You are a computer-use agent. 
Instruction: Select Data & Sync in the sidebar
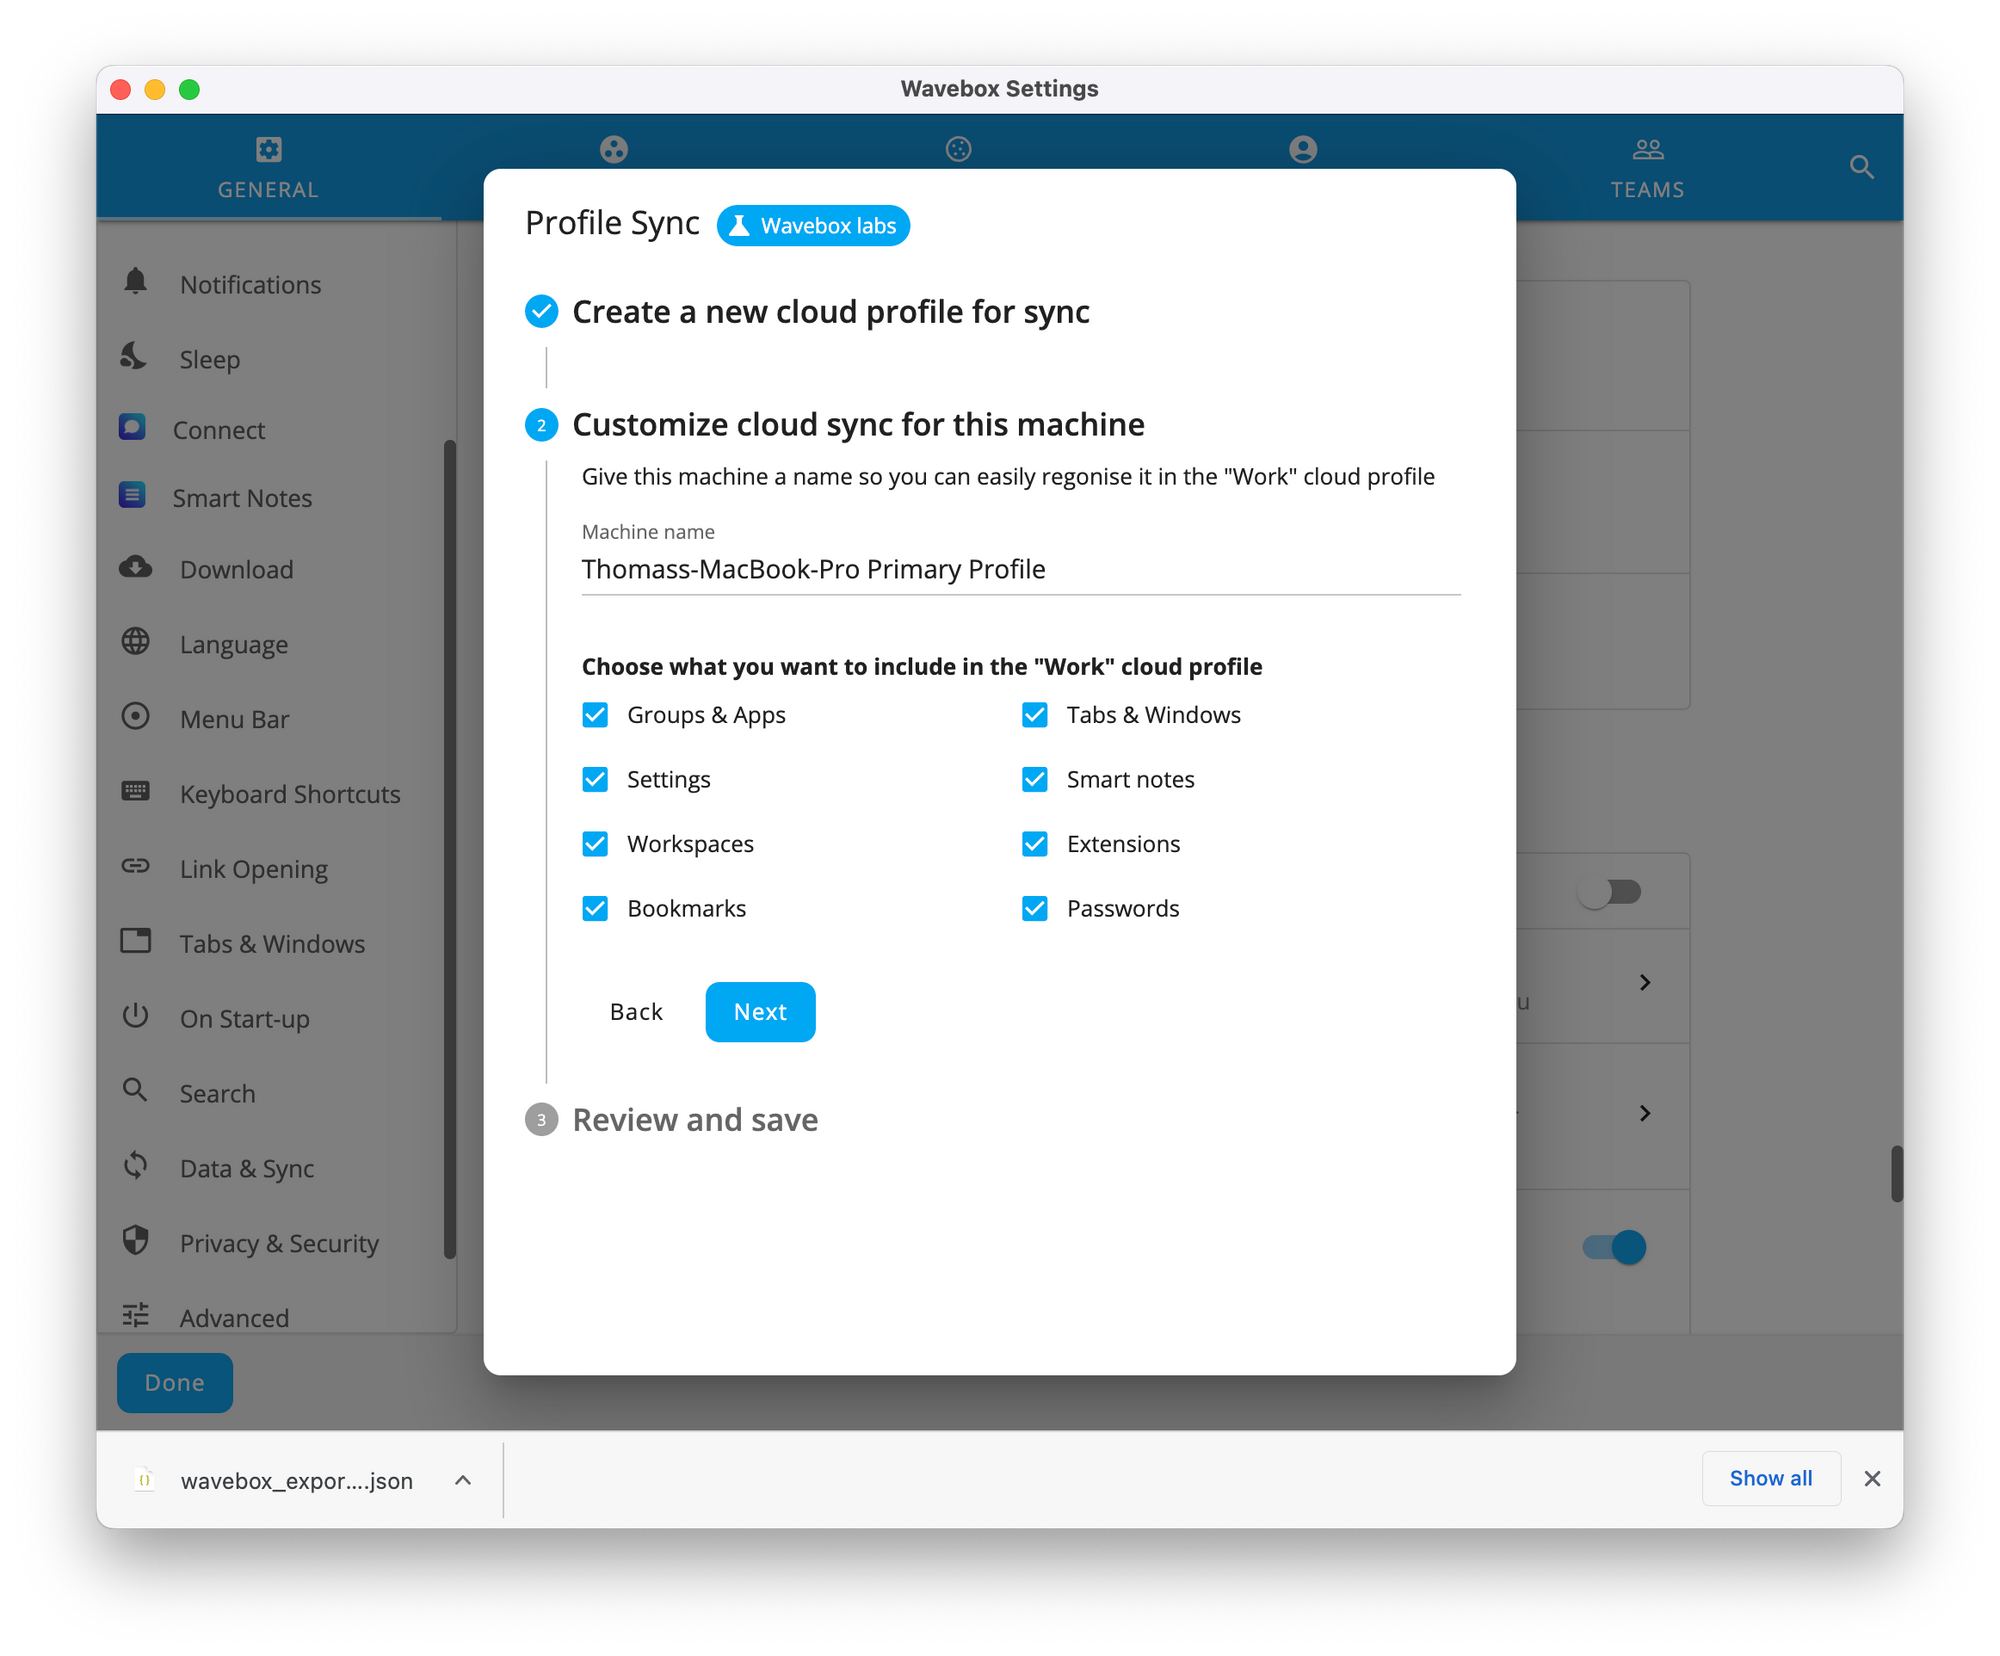tap(247, 1169)
